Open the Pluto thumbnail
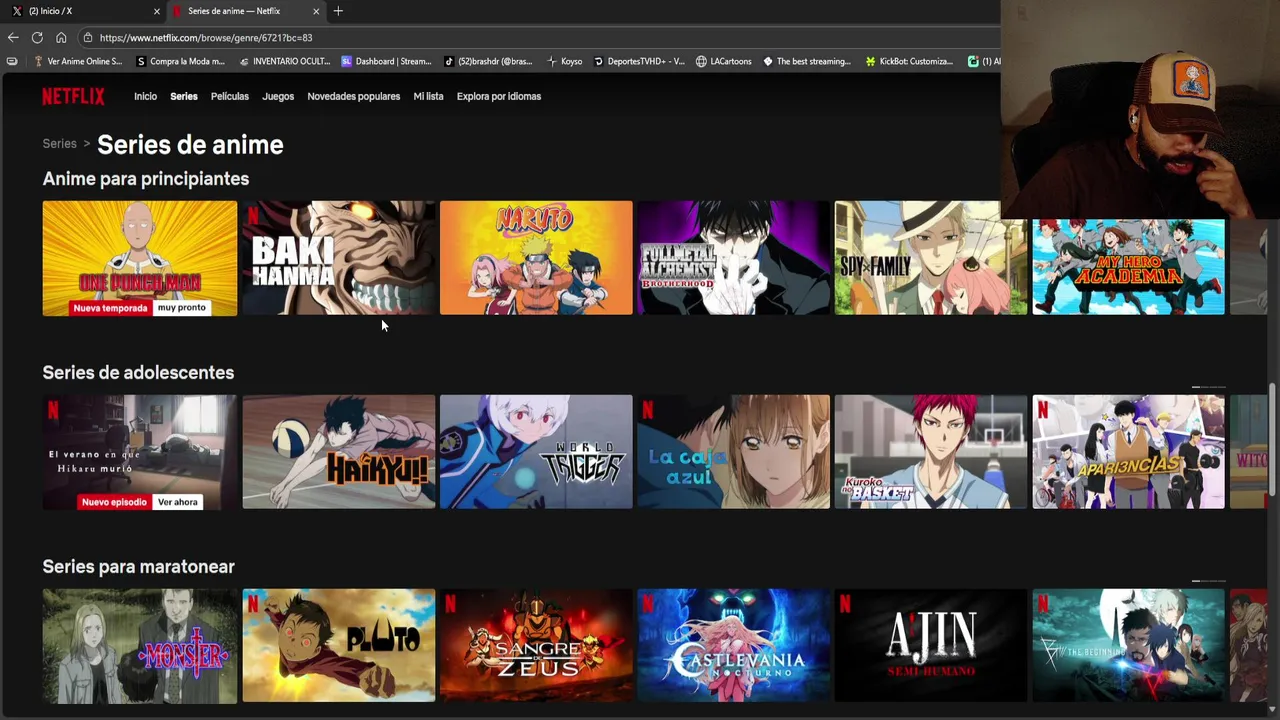This screenshot has width=1280, height=720. pos(339,646)
